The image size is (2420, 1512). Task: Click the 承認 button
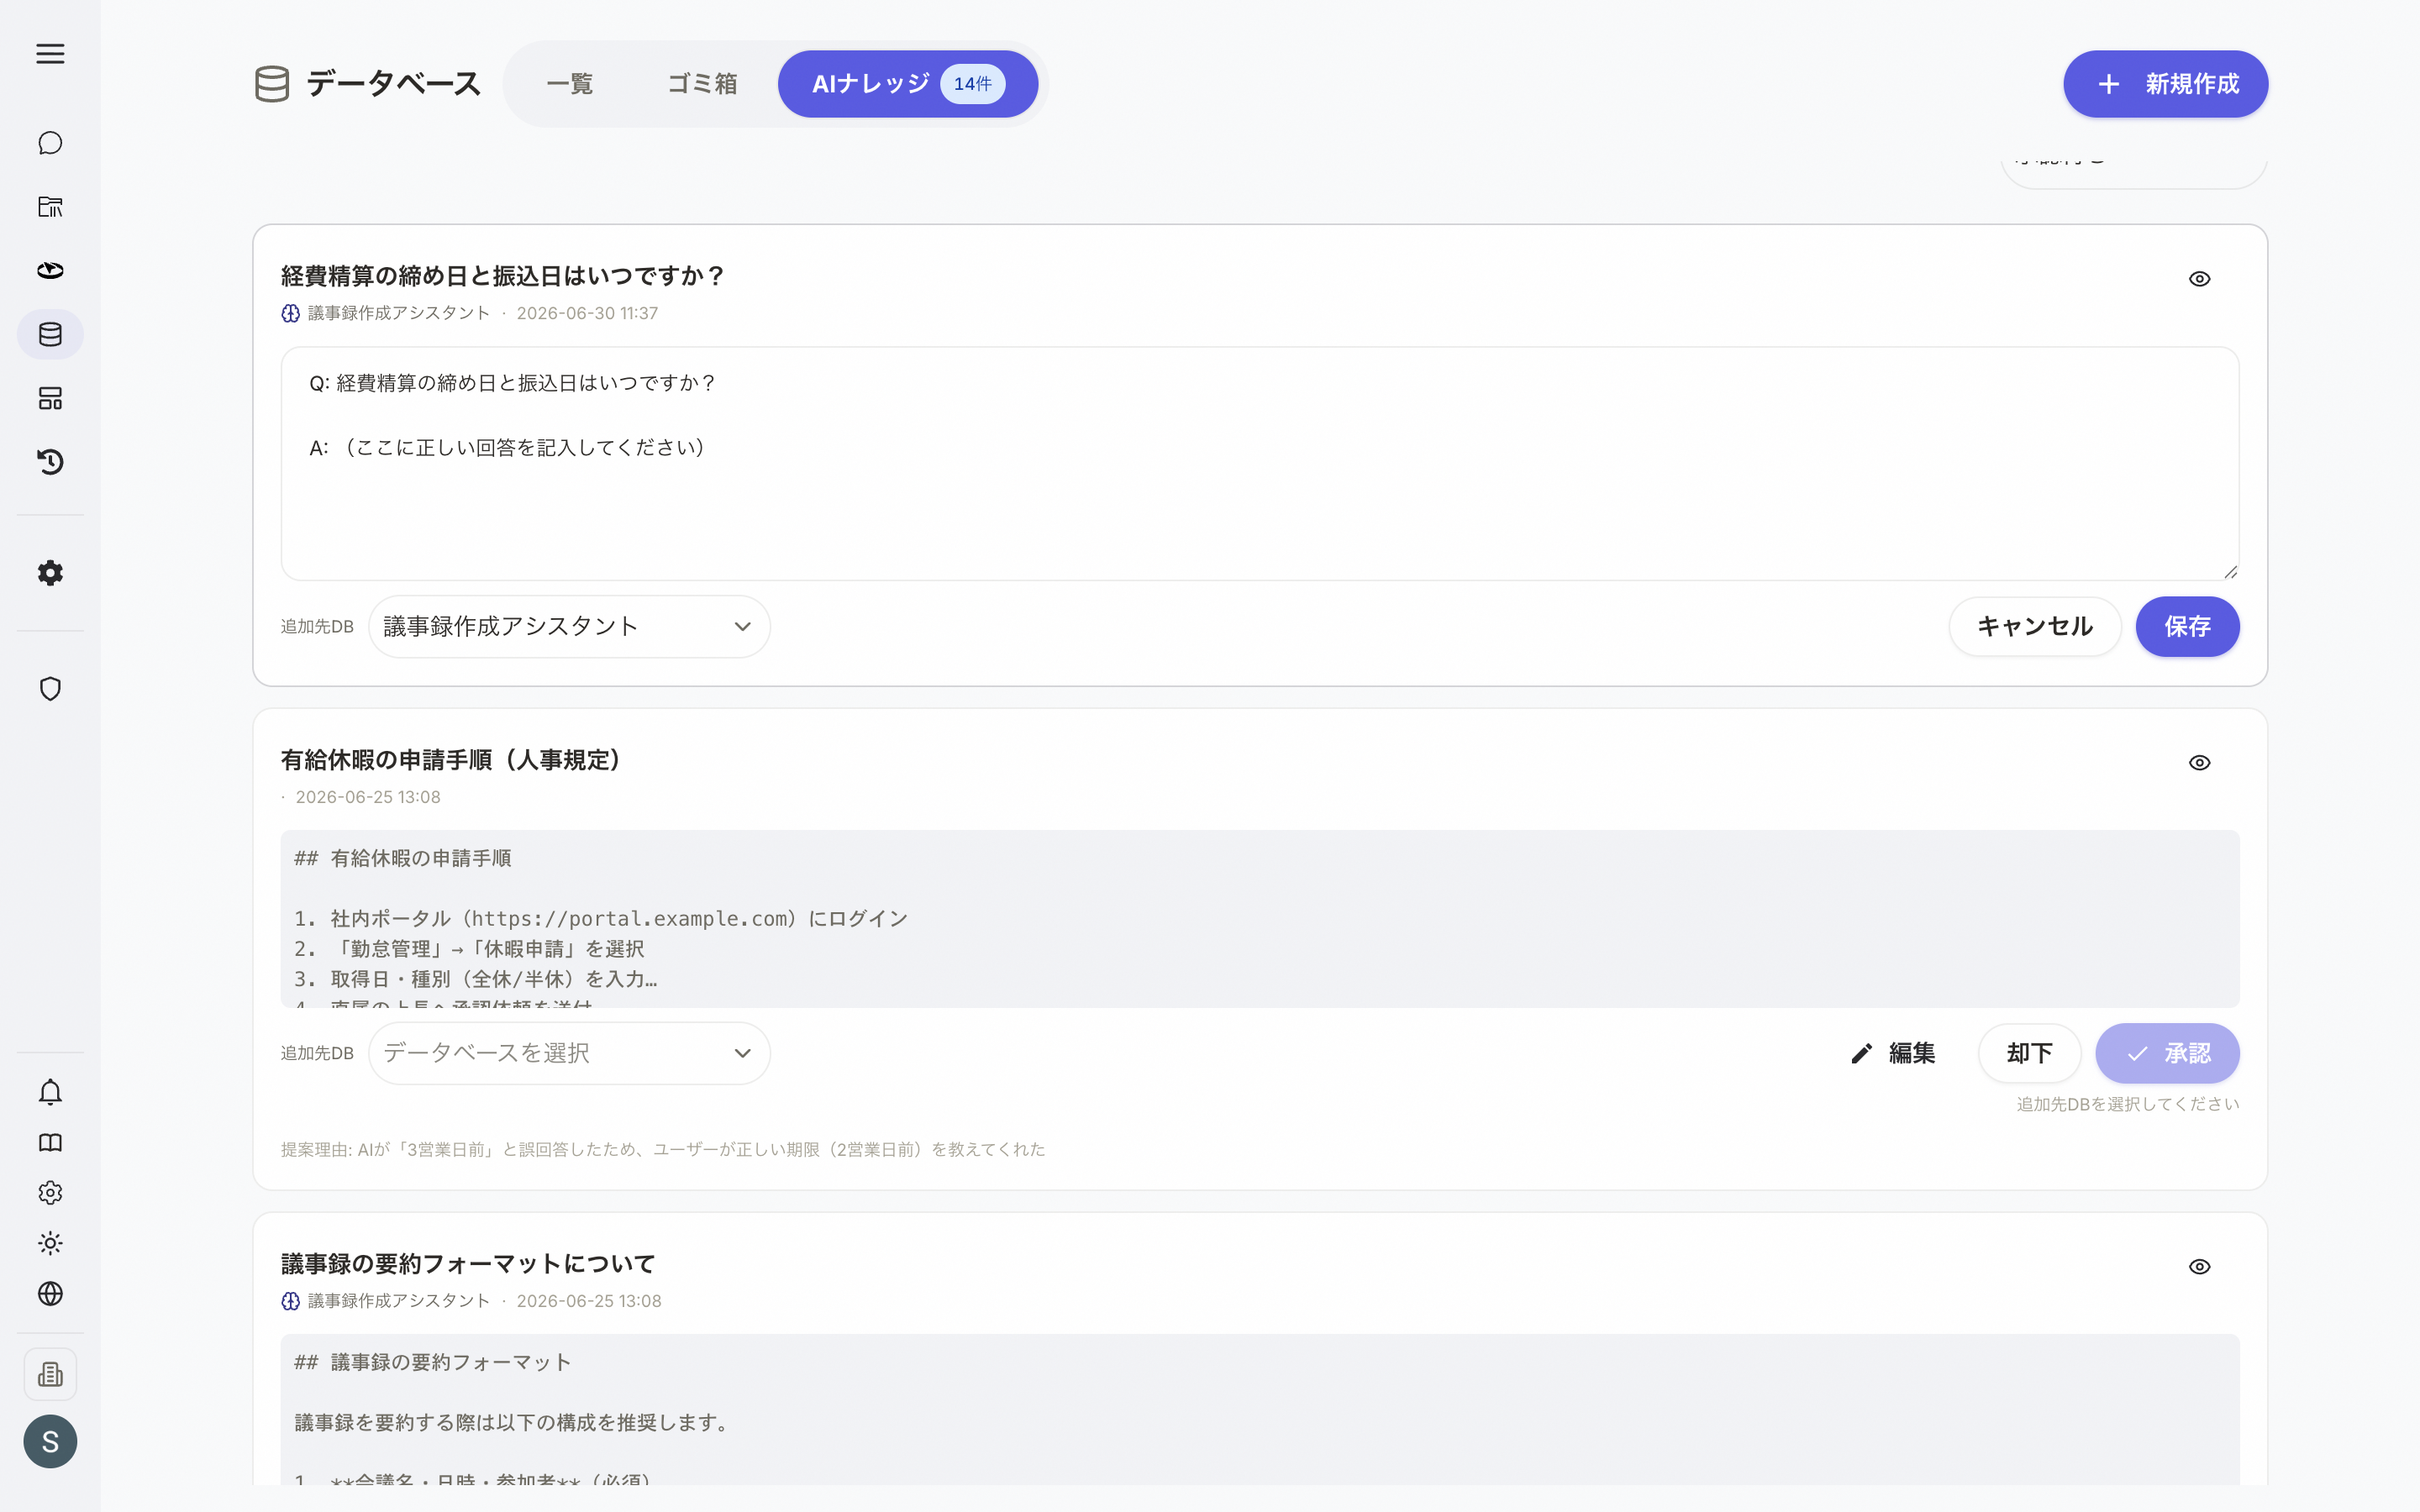click(2167, 1053)
